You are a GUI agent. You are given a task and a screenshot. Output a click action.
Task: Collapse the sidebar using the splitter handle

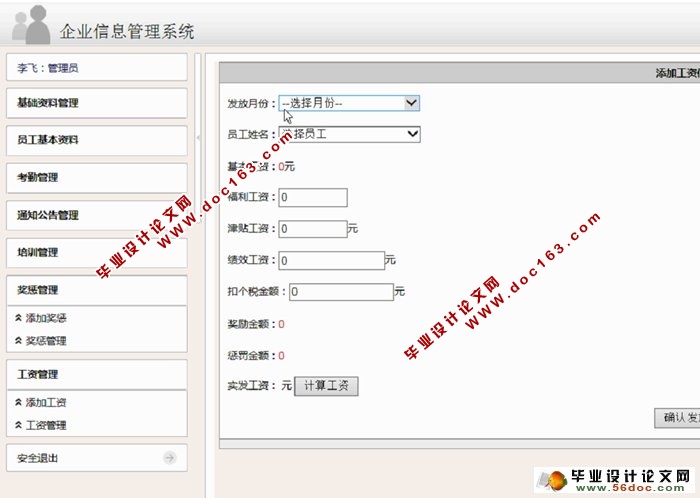(198, 138)
